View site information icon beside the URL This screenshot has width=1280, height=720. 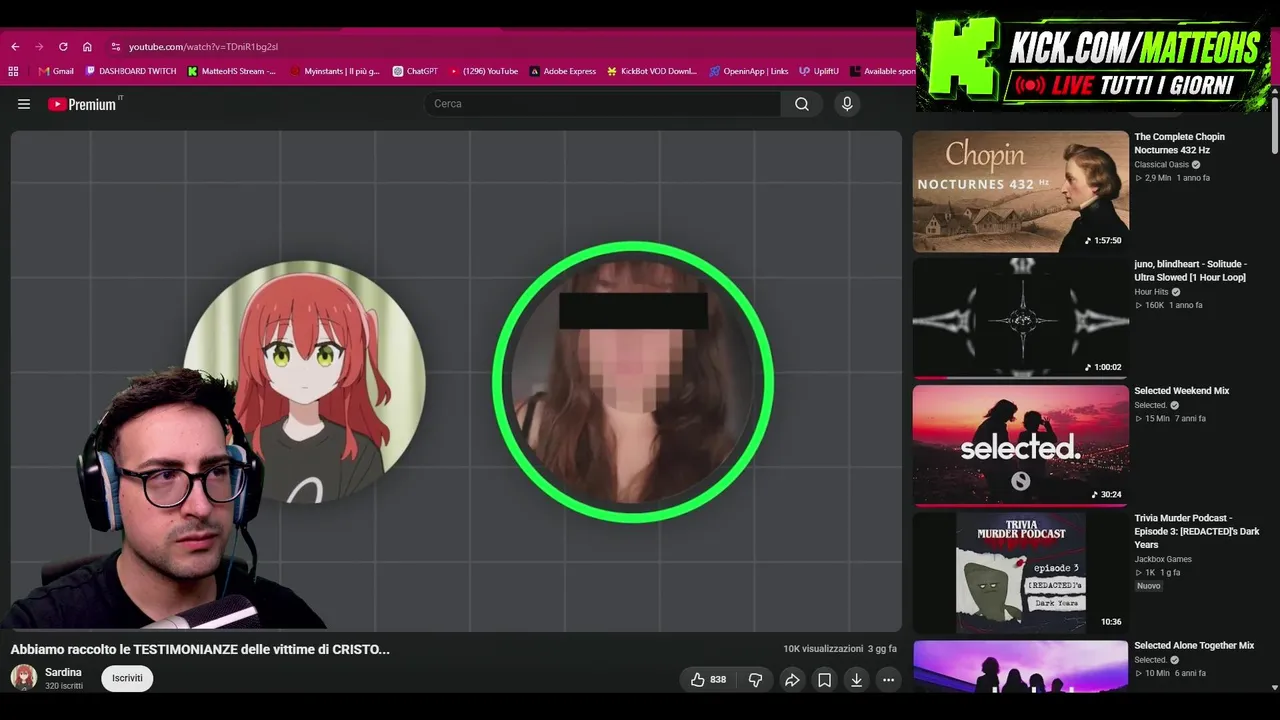coord(116,47)
